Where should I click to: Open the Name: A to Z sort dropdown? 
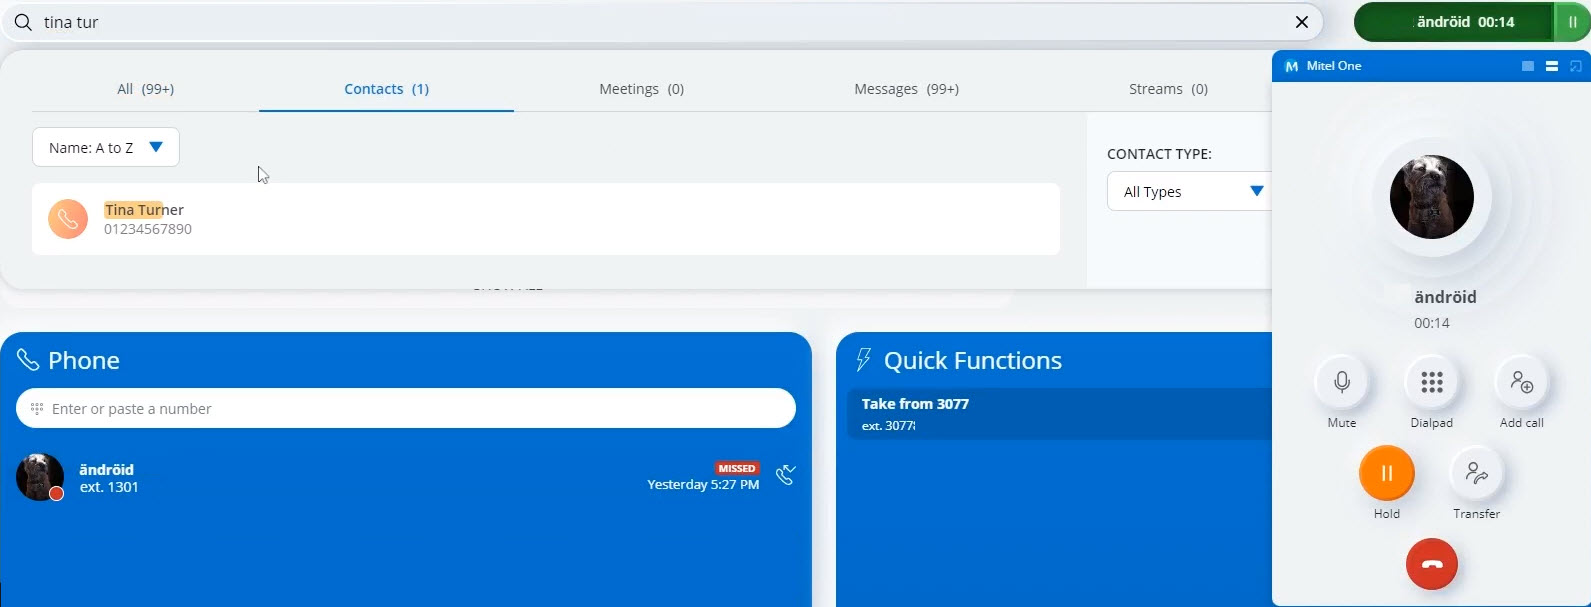coord(106,147)
